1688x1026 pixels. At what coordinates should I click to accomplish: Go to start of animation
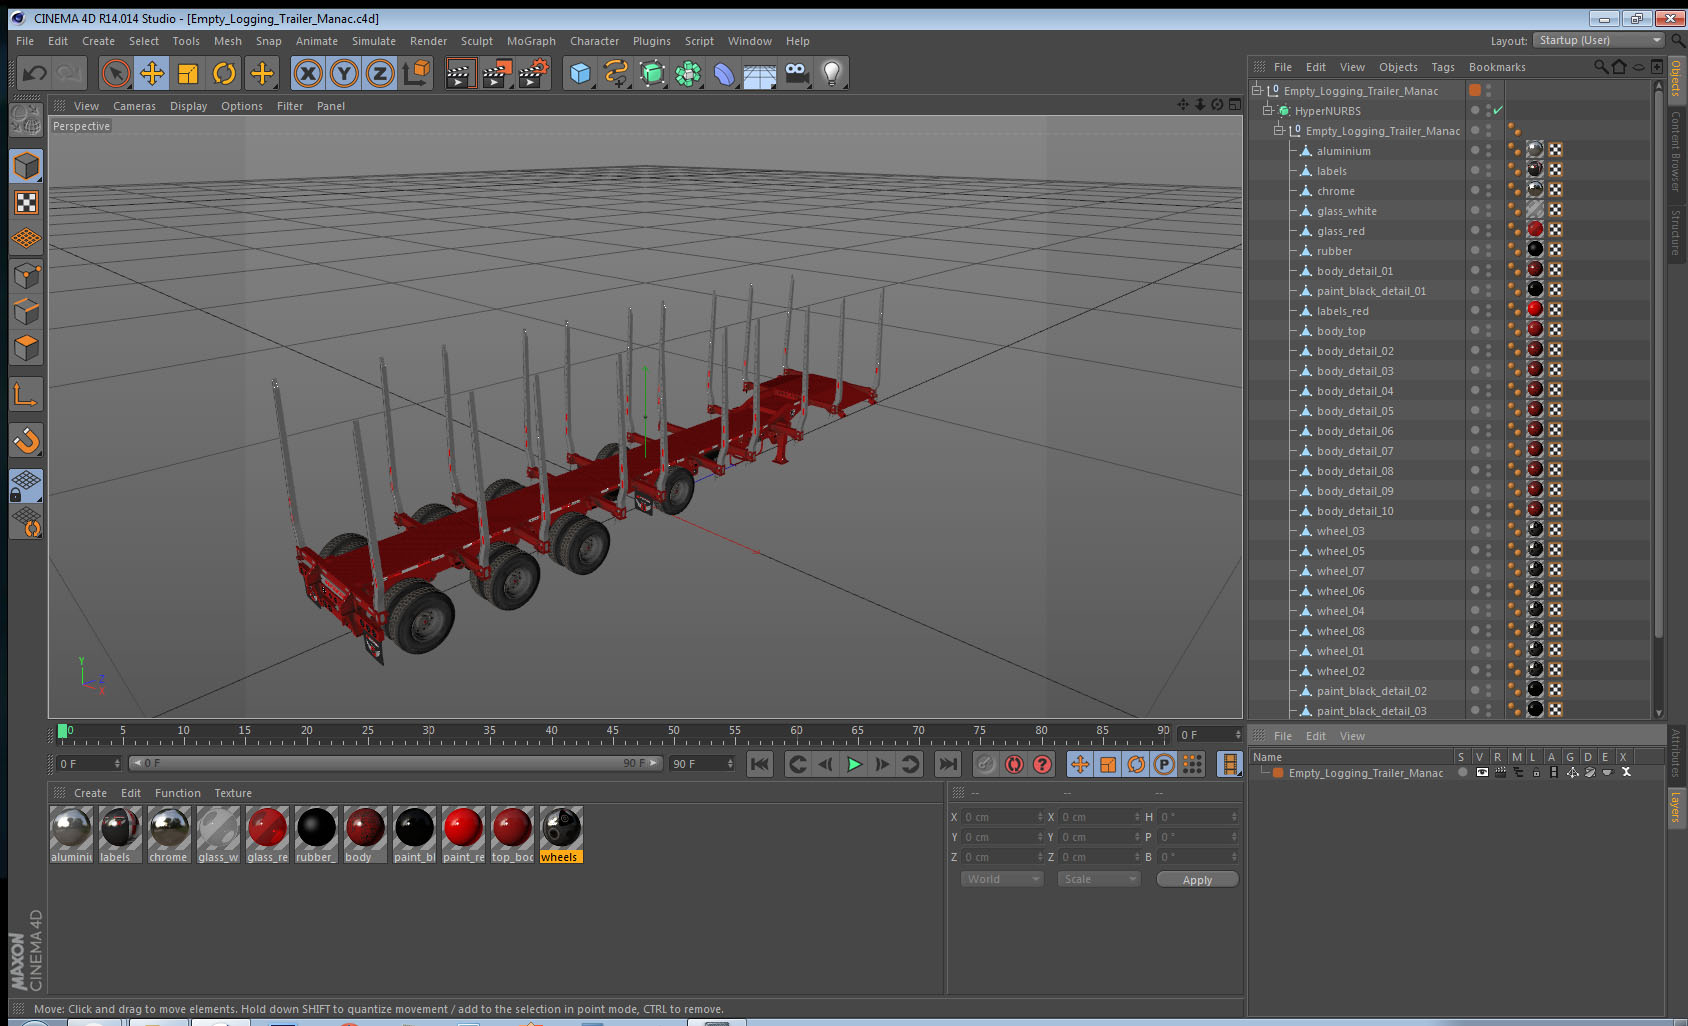(x=760, y=764)
